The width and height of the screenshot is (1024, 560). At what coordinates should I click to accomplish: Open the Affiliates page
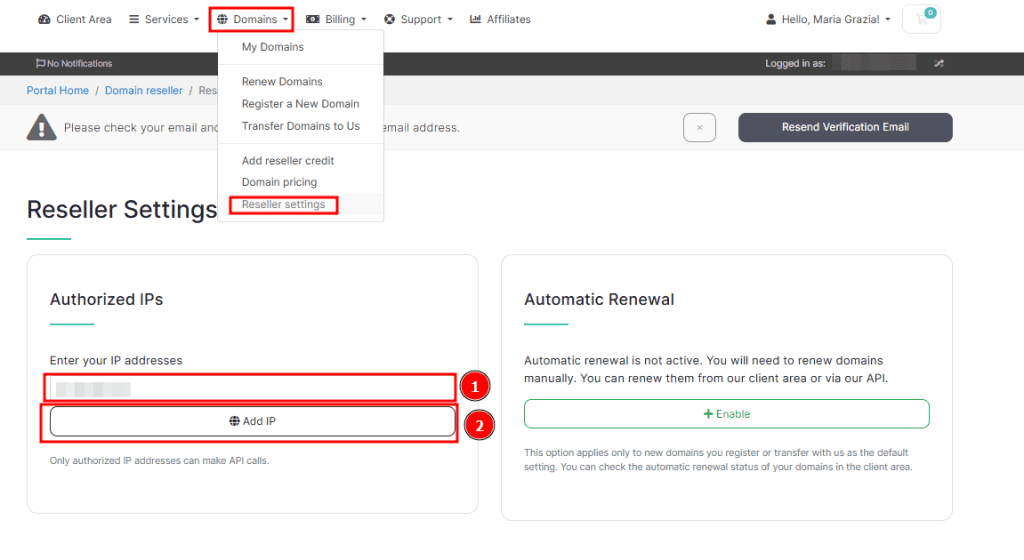(500, 20)
